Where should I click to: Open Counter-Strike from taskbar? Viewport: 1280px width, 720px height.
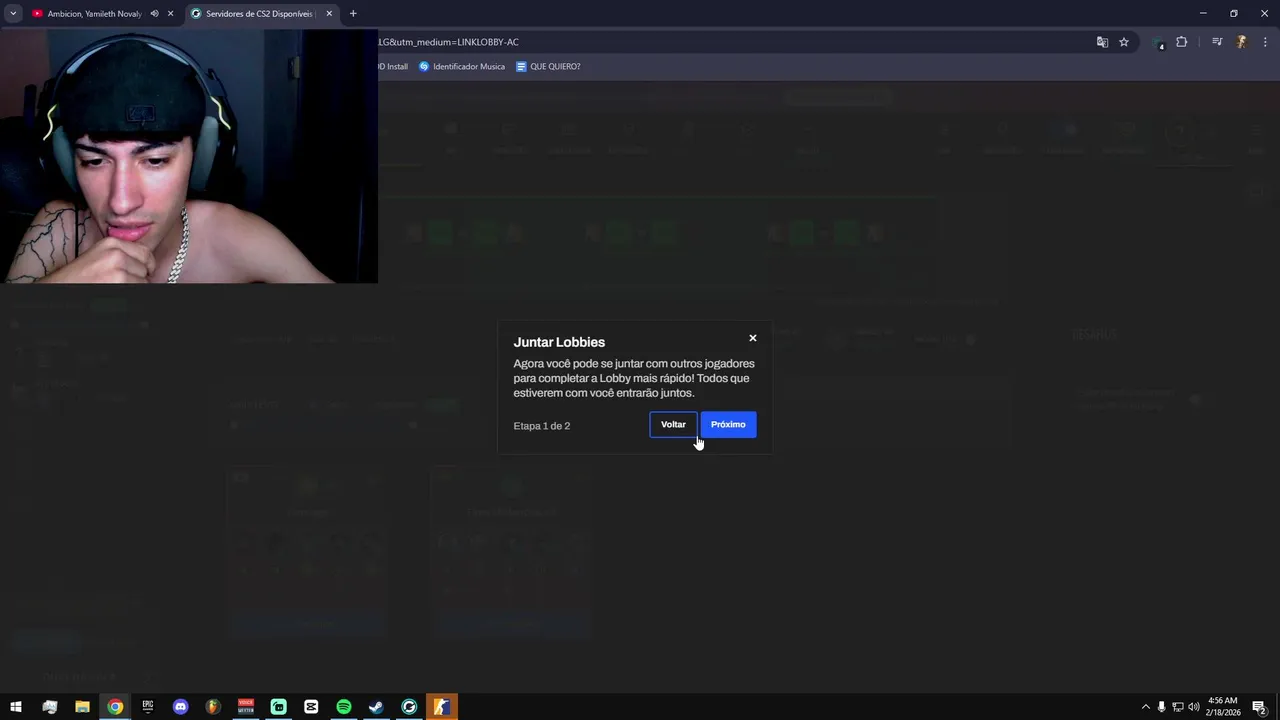click(441, 707)
